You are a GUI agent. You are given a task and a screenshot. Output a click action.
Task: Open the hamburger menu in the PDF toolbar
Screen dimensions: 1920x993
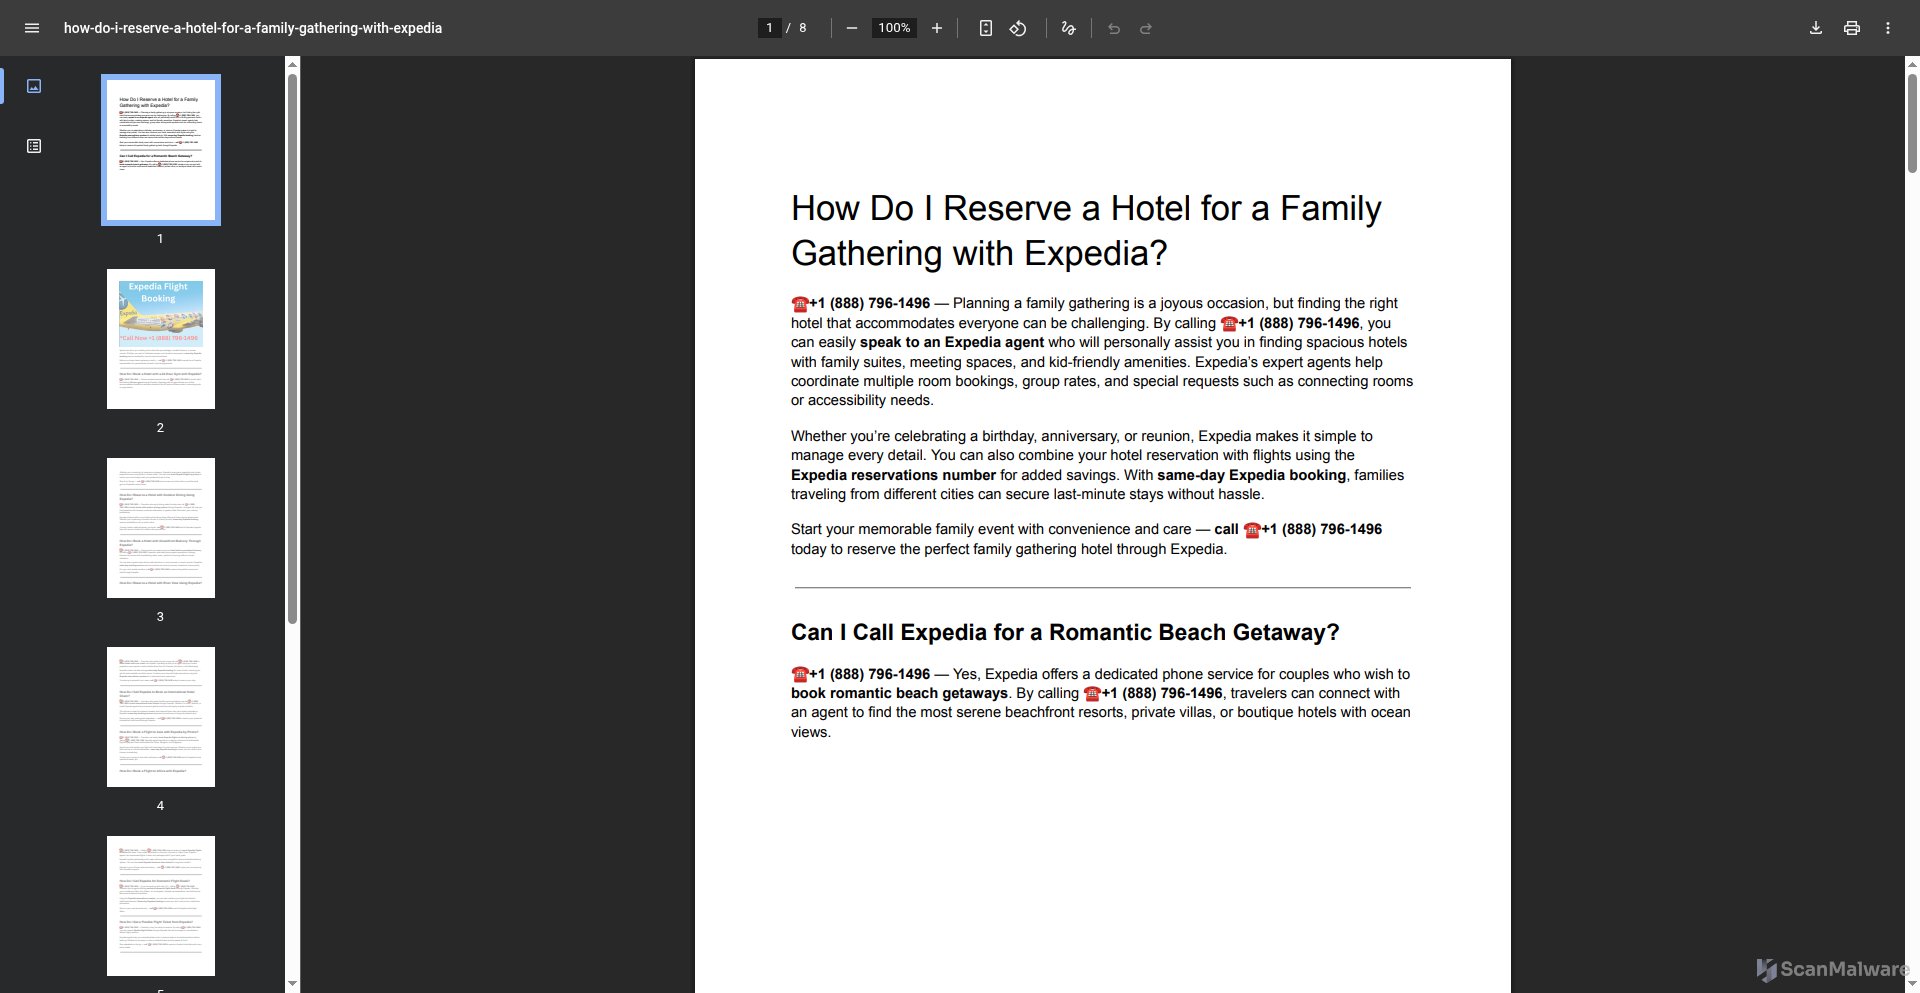[32, 28]
